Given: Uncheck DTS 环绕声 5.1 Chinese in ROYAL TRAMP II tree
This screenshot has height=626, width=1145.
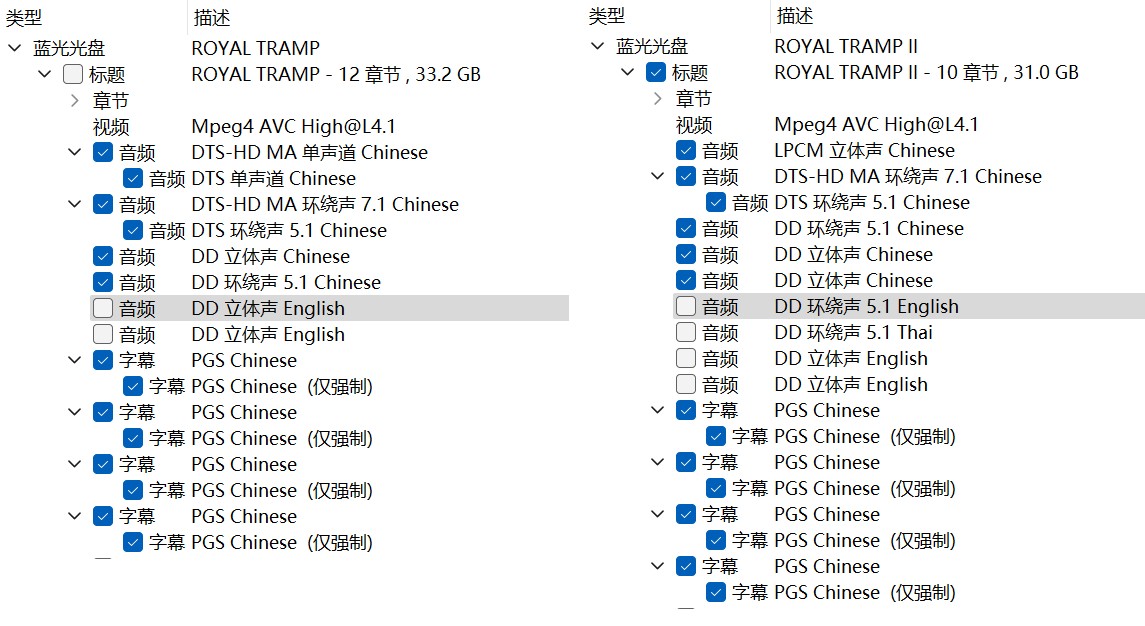Looking at the screenshot, I should tap(716, 202).
